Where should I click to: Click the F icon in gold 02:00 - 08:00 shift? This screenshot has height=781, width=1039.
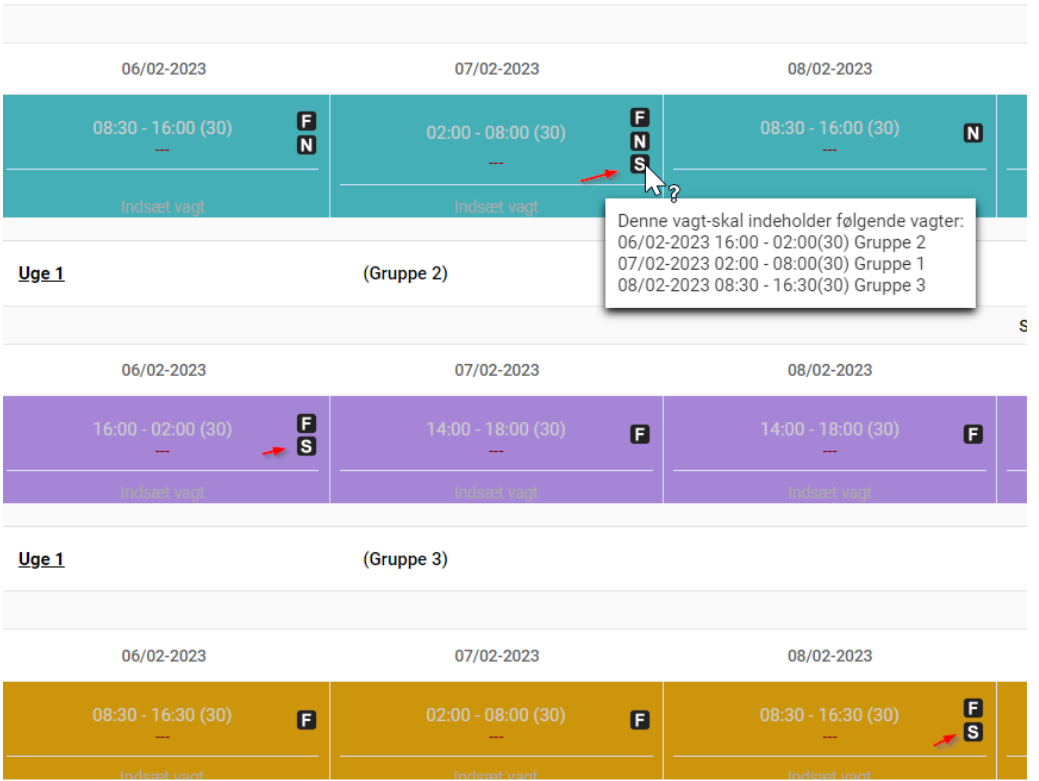point(640,720)
